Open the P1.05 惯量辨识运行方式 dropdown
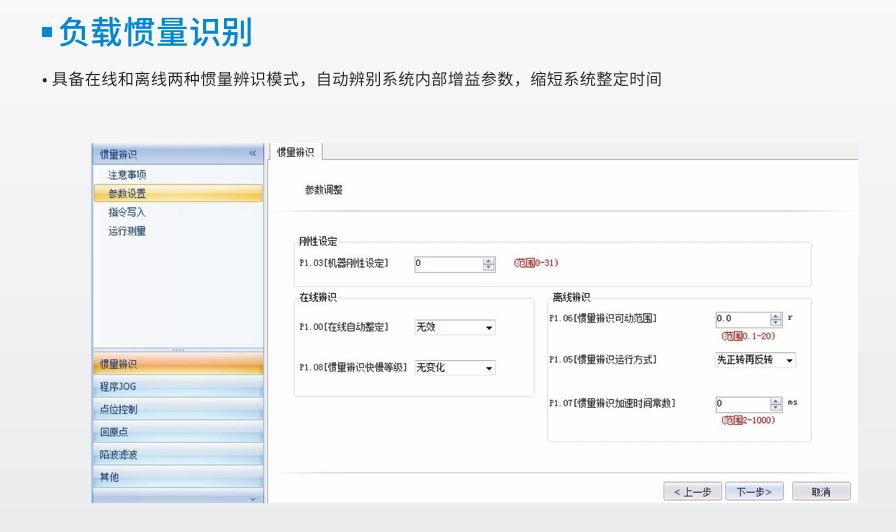Image resolution: width=896 pixels, height=532 pixels. click(755, 359)
